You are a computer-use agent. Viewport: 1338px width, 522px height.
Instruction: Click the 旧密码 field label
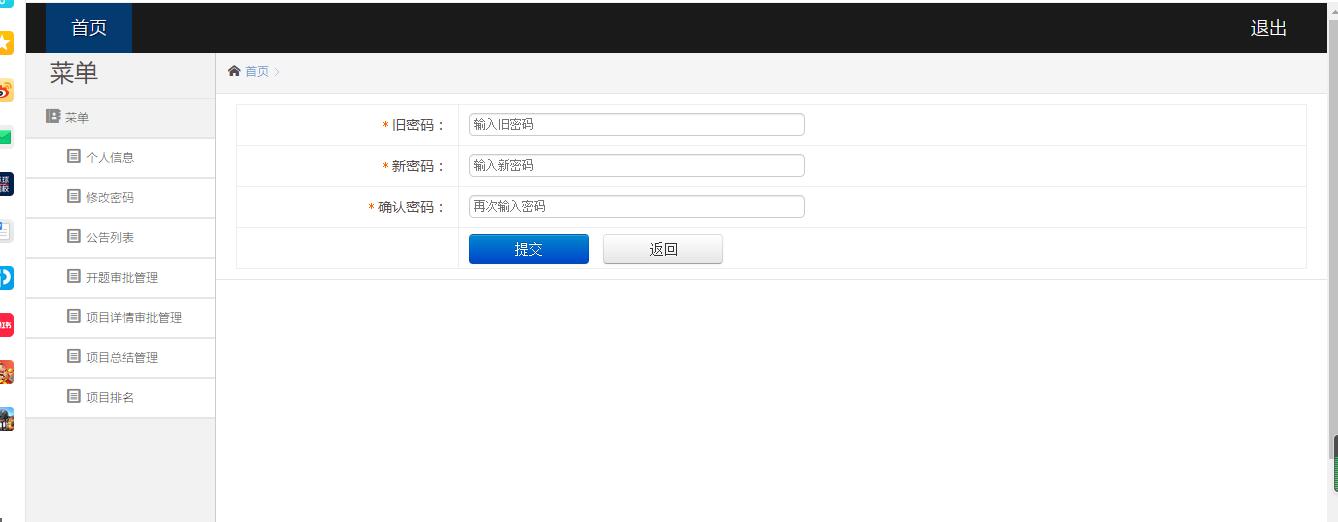[414, 125]
